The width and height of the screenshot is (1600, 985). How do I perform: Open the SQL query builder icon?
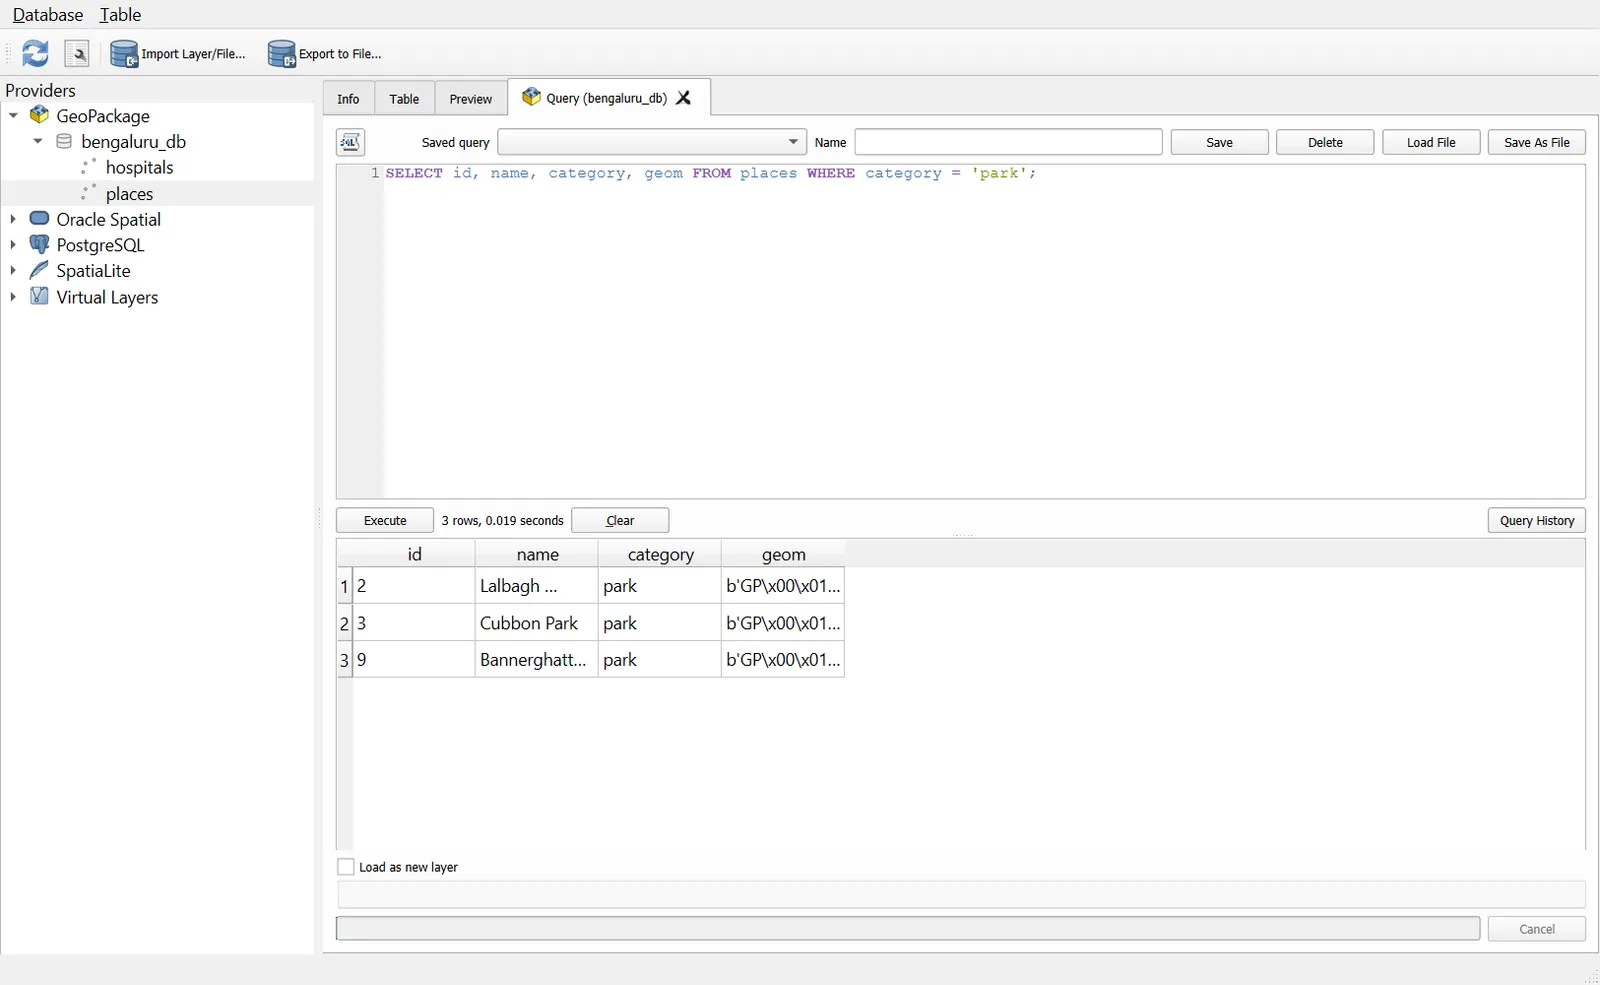350,142
